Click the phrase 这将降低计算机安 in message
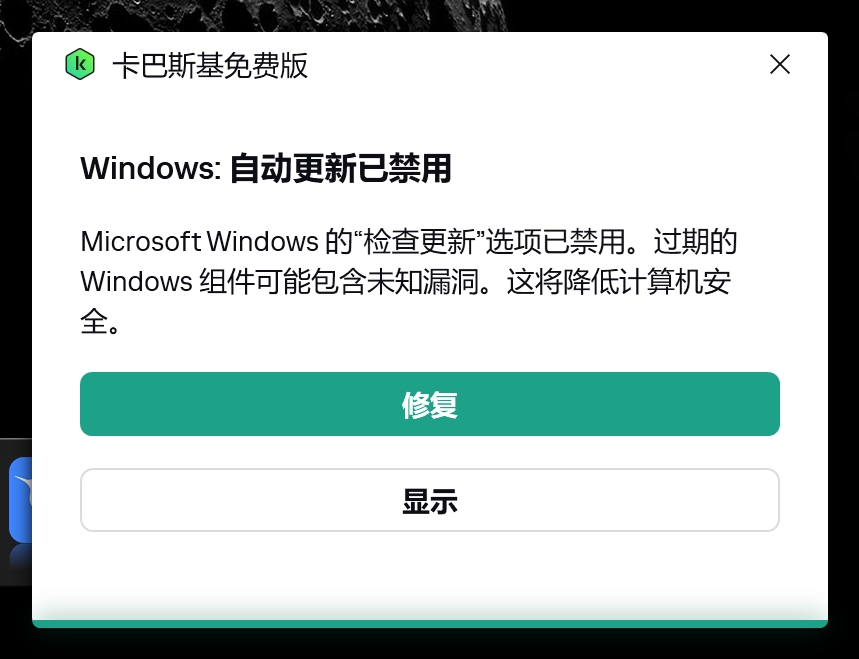 [619, 282]
